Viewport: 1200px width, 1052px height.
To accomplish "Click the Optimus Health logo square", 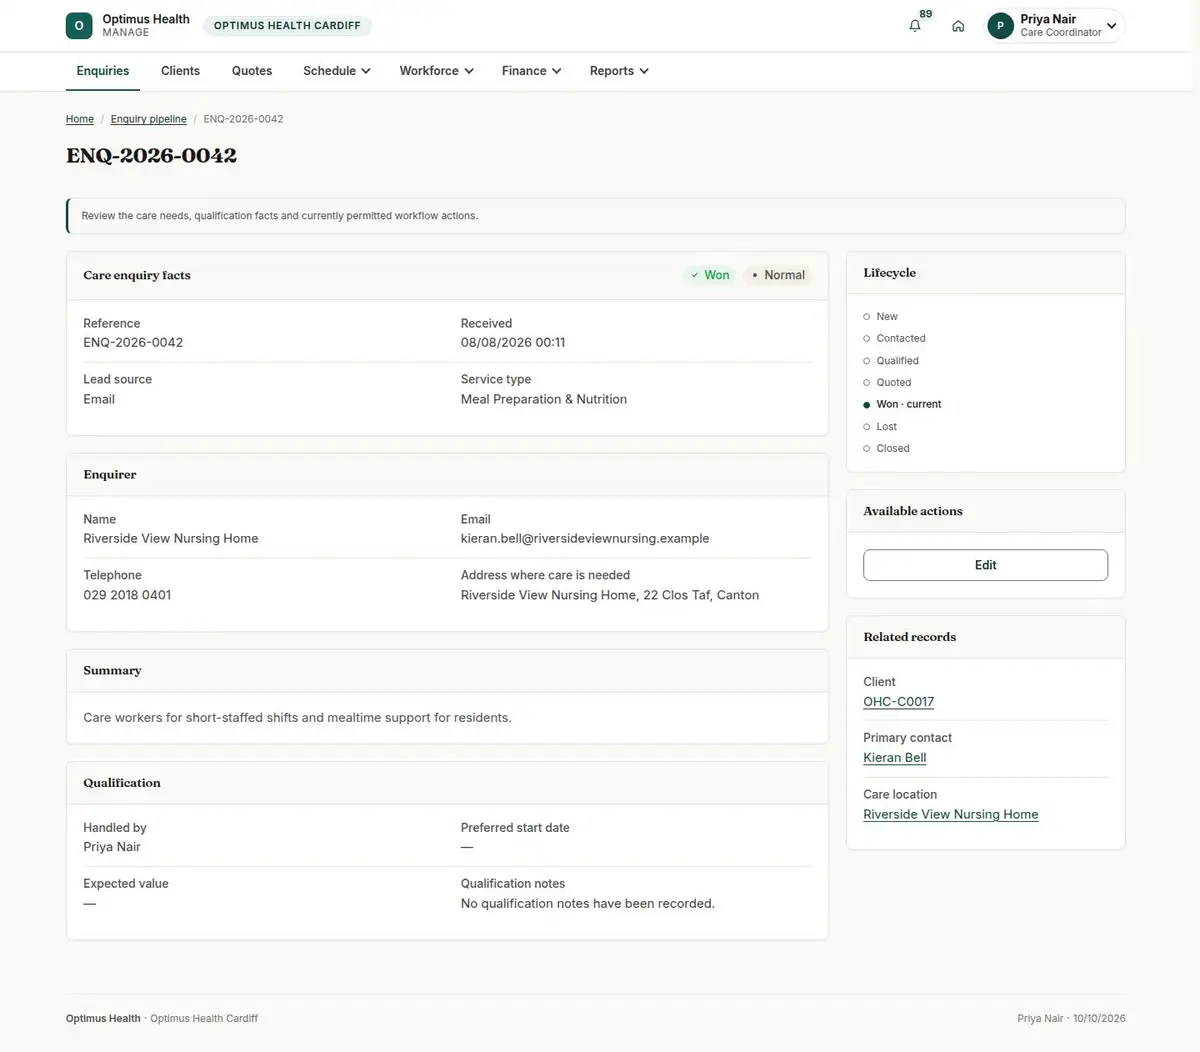I will 79,26.
